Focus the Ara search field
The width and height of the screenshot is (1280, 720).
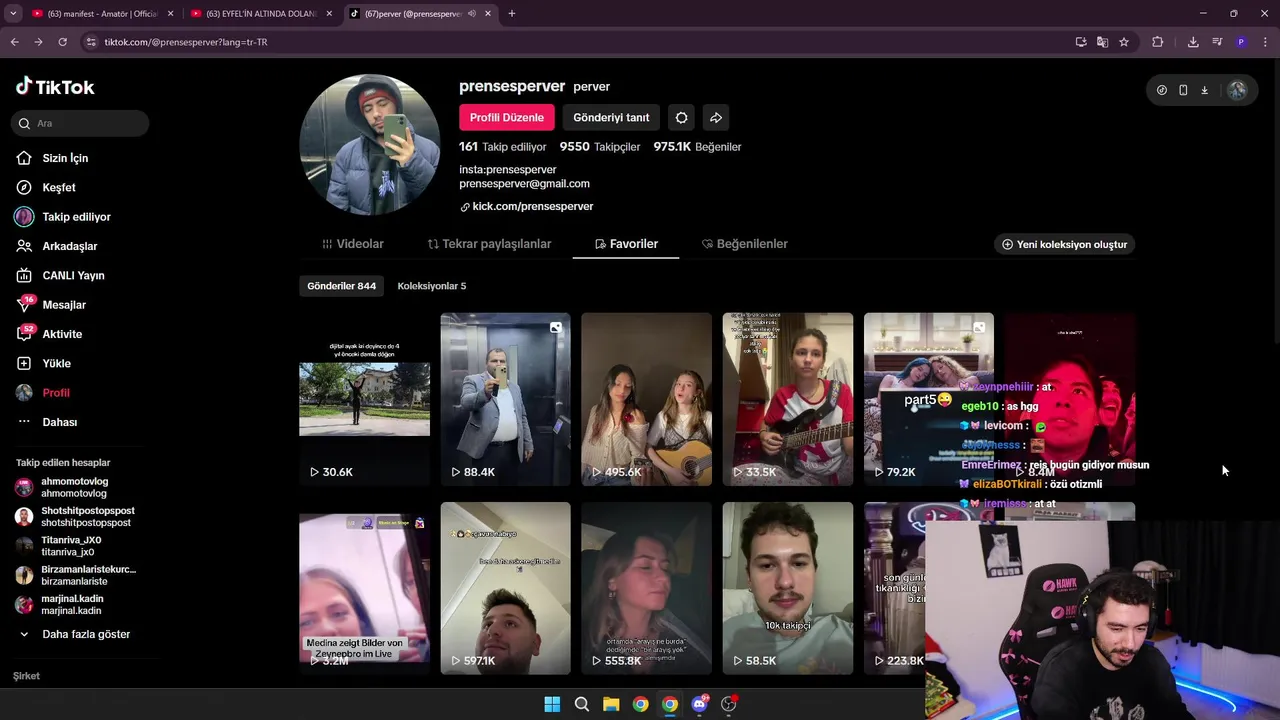point(80,123)
